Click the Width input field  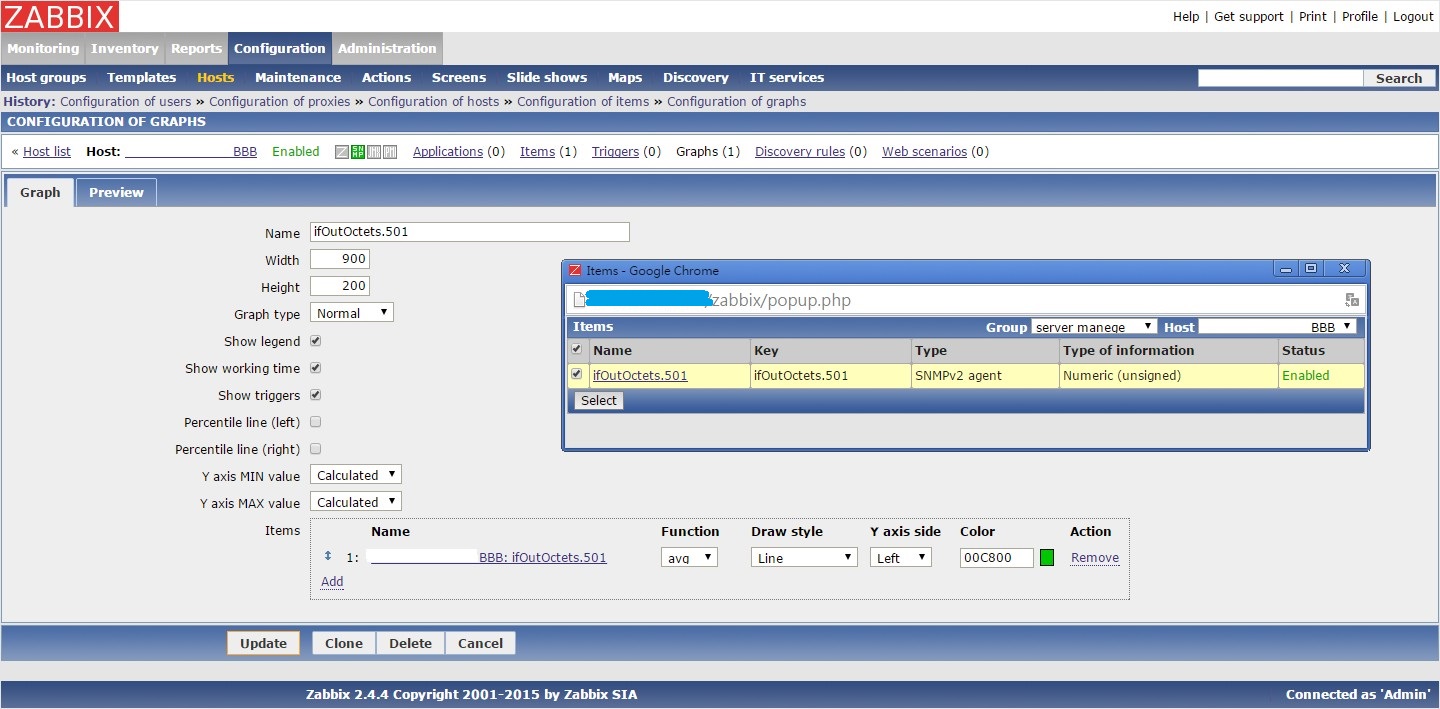pos(340,259)
